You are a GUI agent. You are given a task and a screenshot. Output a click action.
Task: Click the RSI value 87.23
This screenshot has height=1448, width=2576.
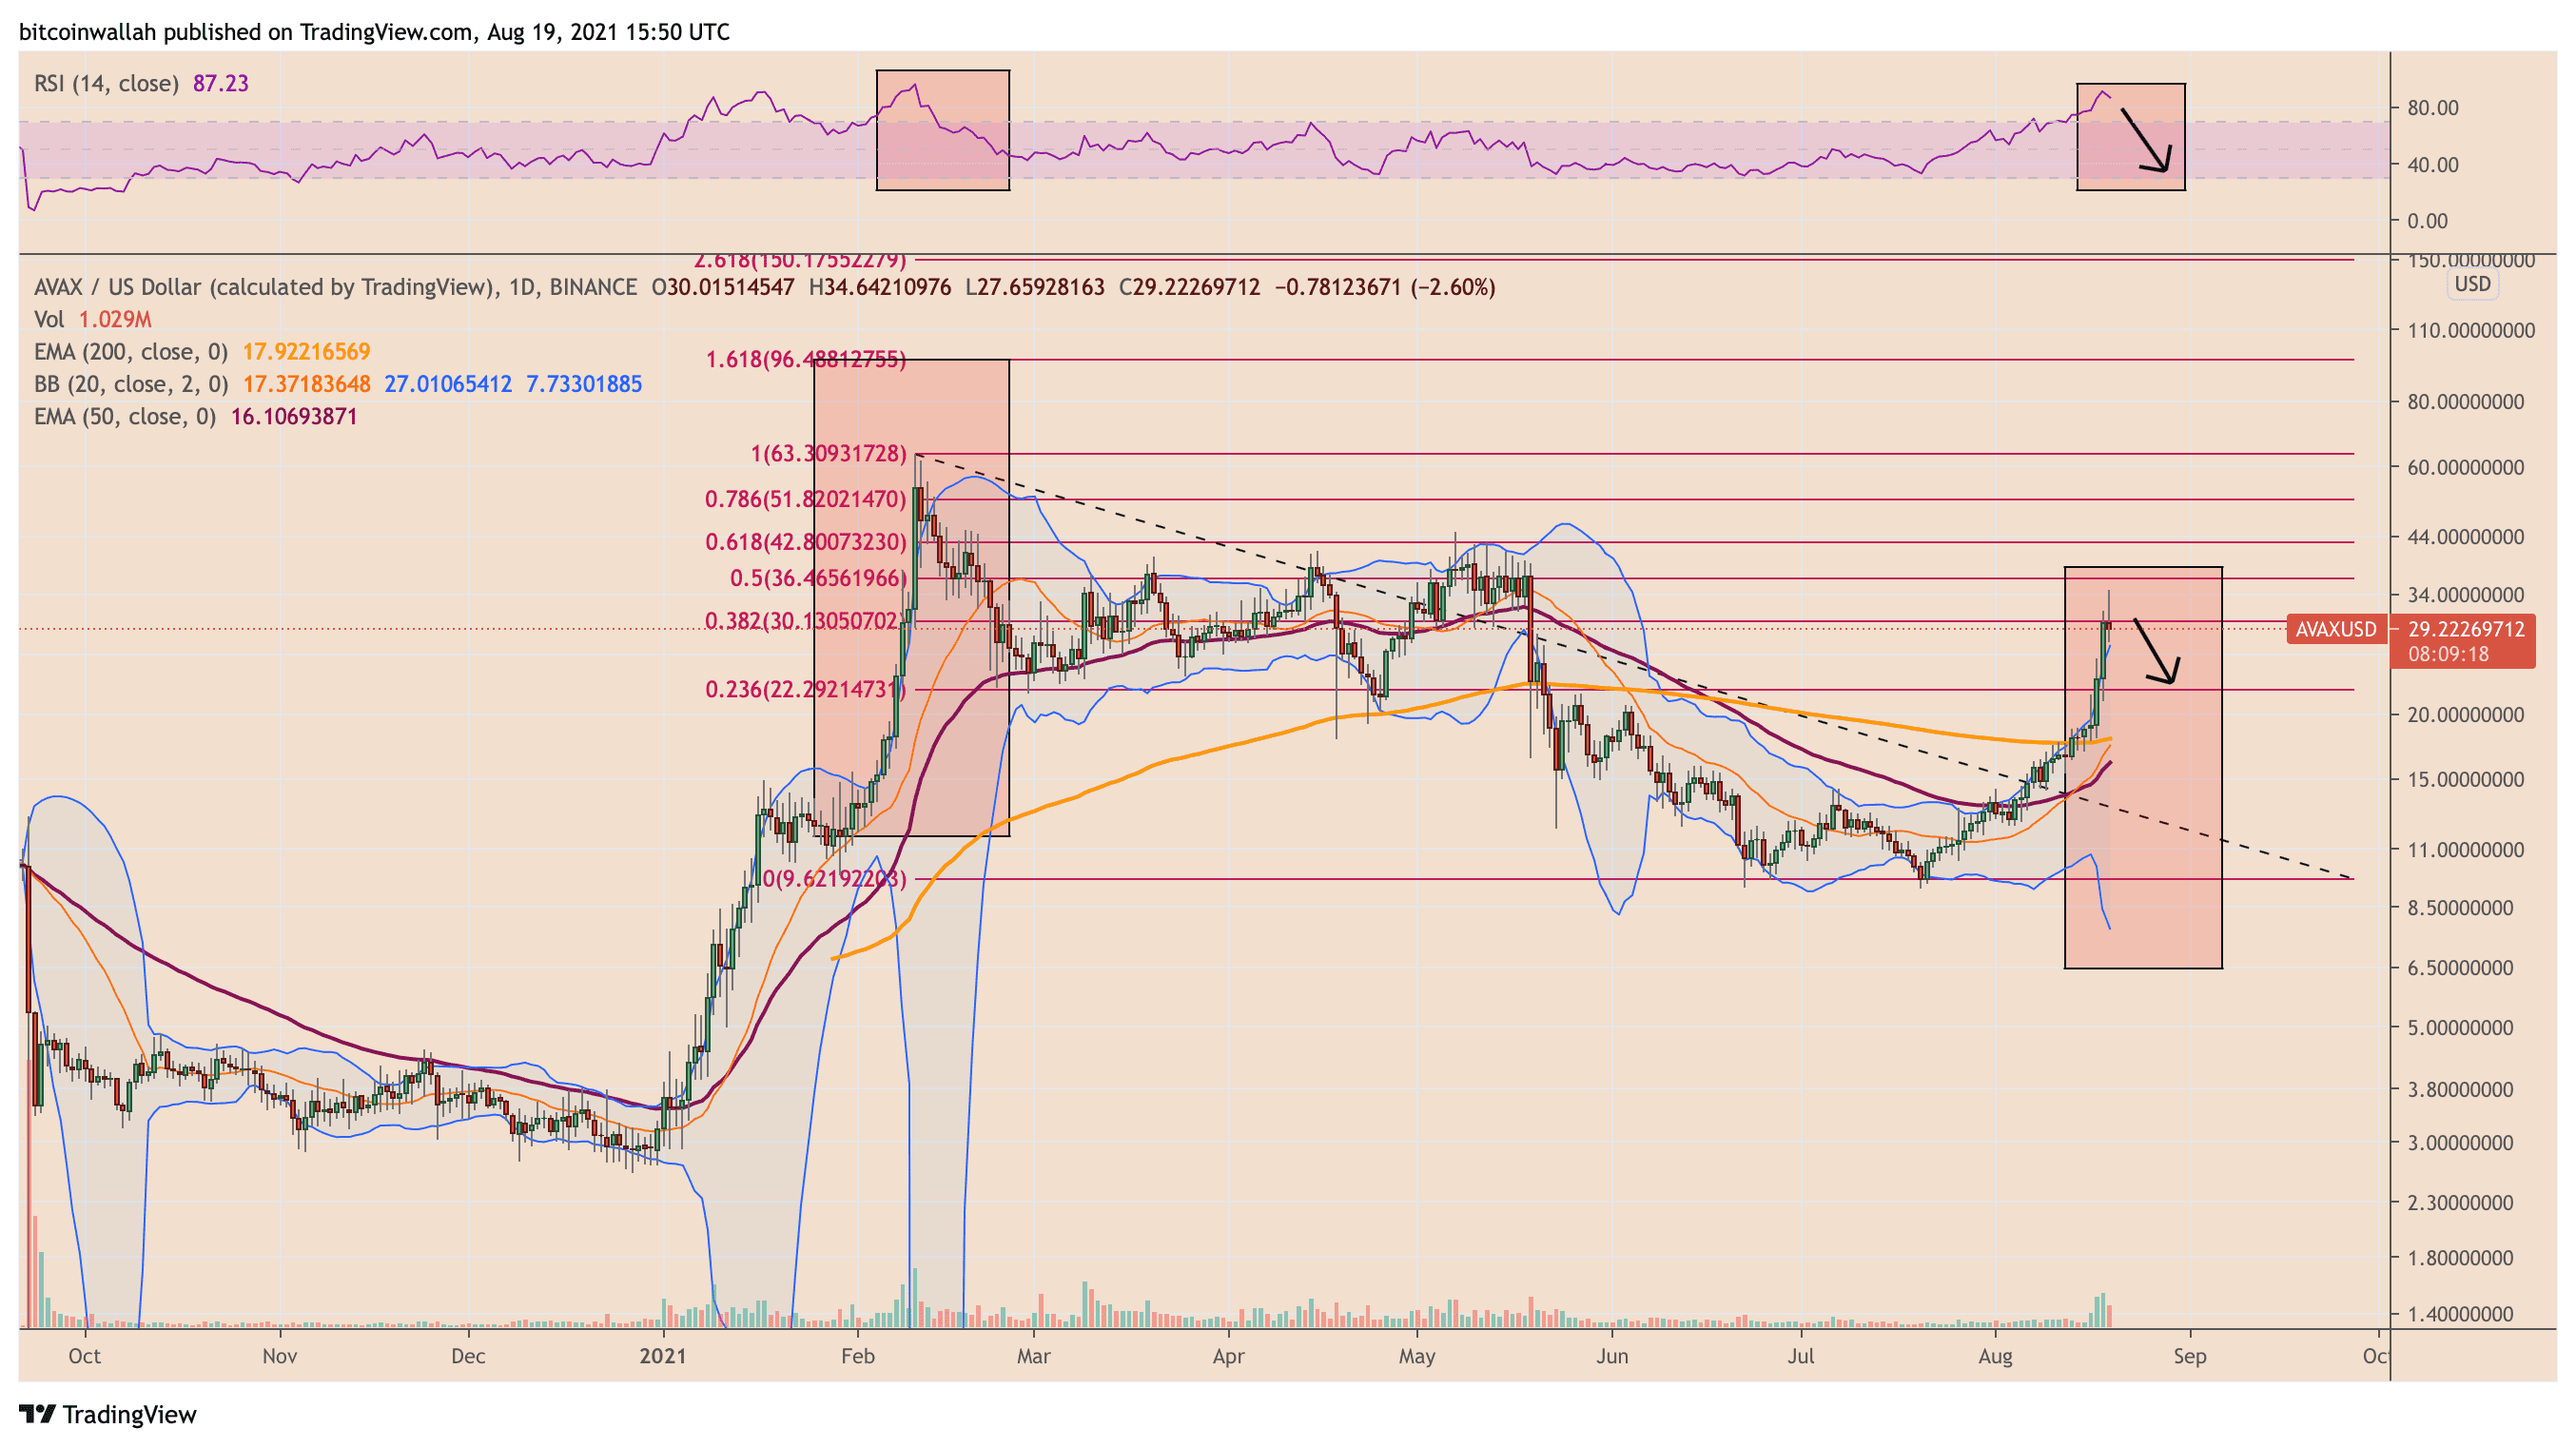[x=221, y=83]
